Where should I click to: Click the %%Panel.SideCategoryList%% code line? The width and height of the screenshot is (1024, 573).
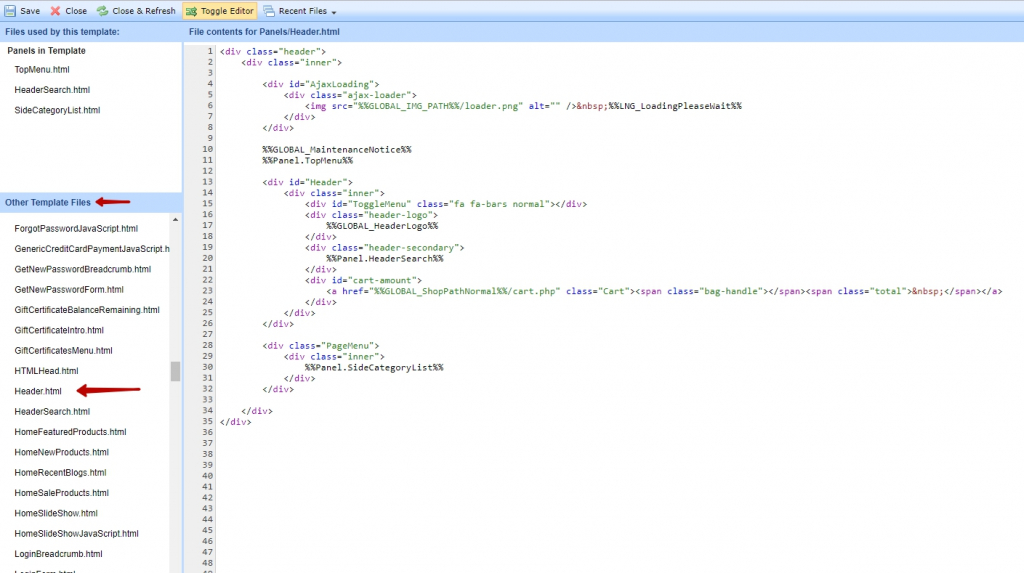click(374, 367)
